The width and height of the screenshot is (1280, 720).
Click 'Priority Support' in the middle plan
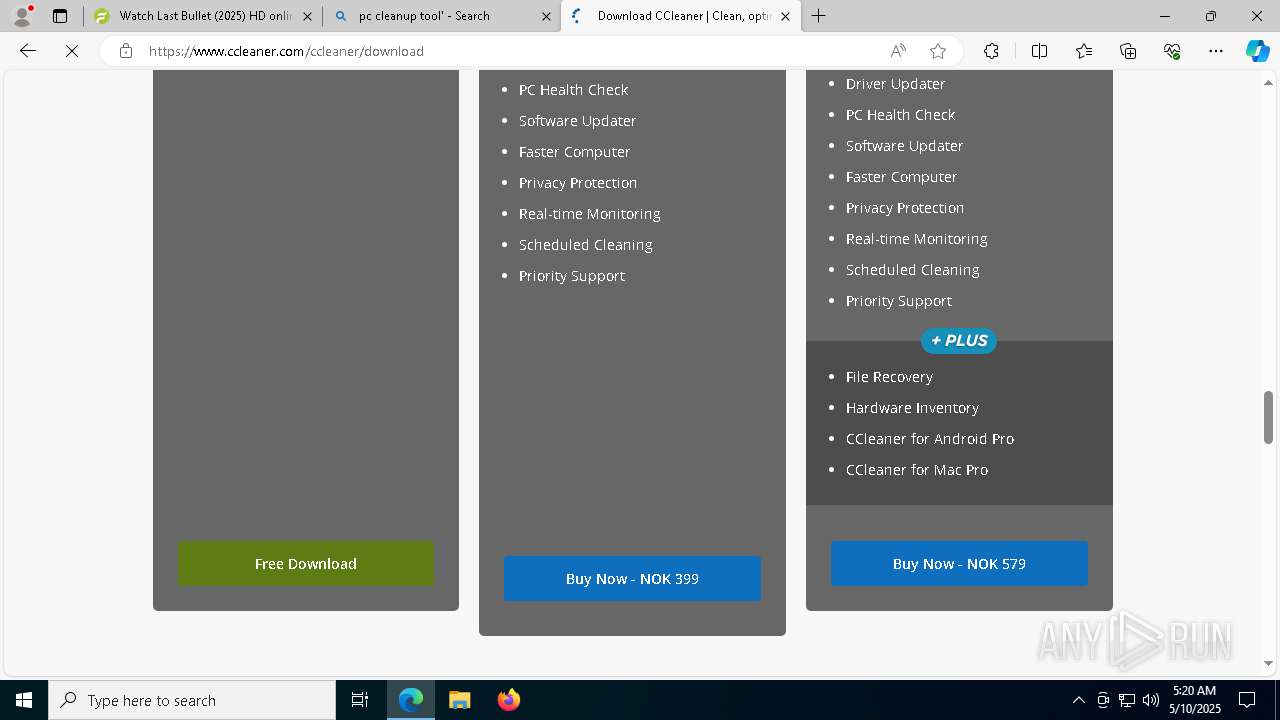pyautogui.click(x=572, y=276)
